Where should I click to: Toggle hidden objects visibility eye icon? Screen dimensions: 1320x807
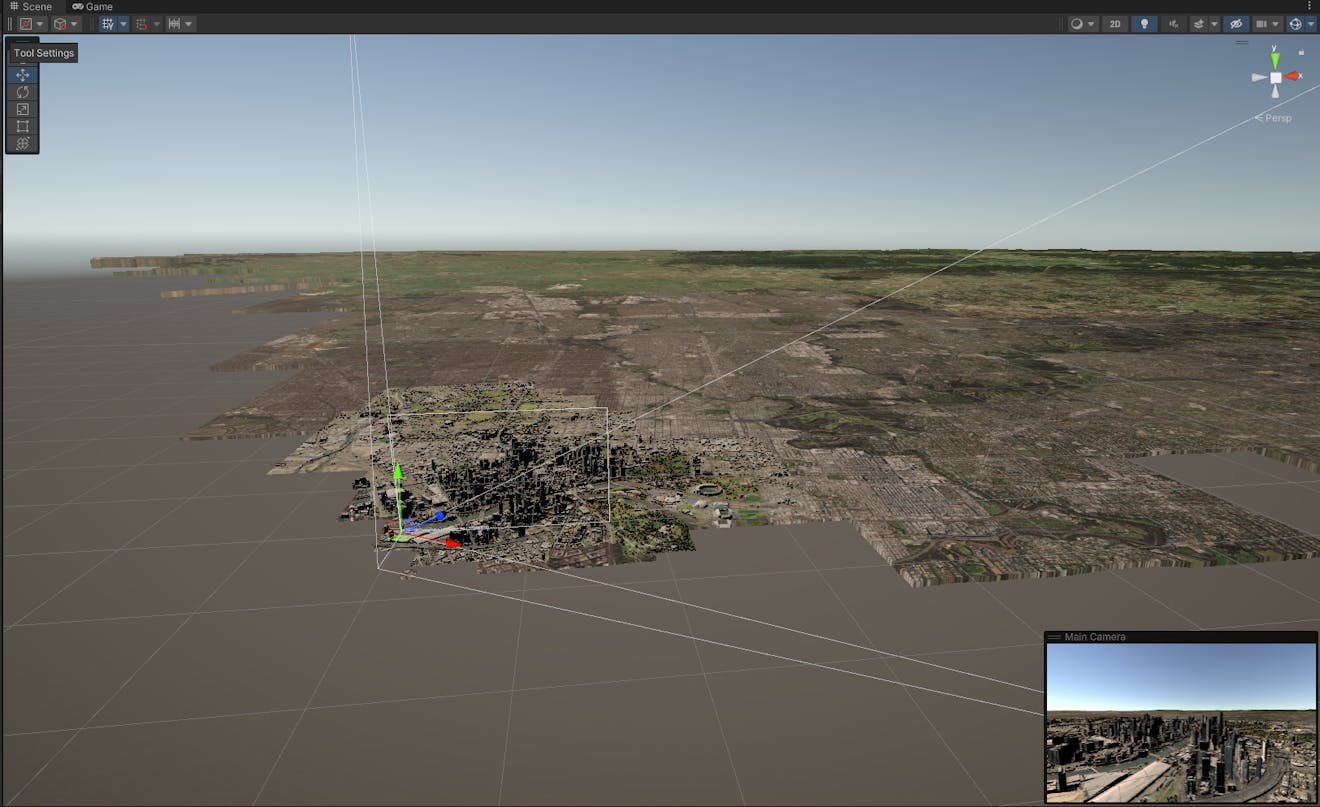click(x=1235, y=24)
